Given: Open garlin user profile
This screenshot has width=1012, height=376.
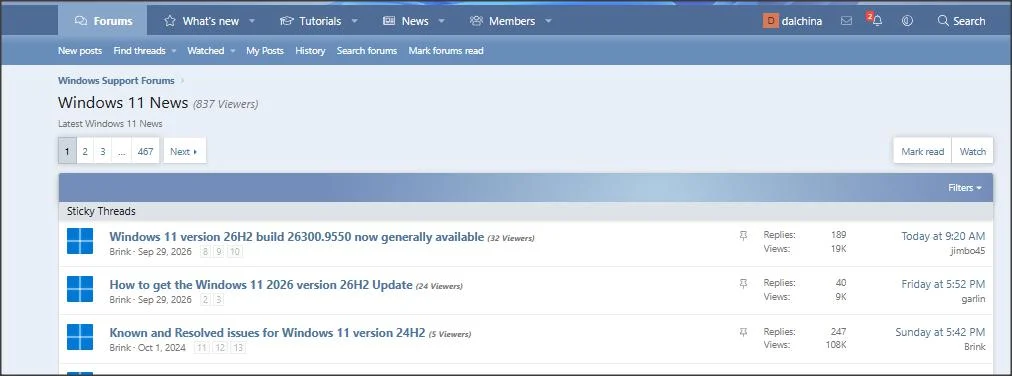Looking at the screenshot, I should click(x=973, y=299).
